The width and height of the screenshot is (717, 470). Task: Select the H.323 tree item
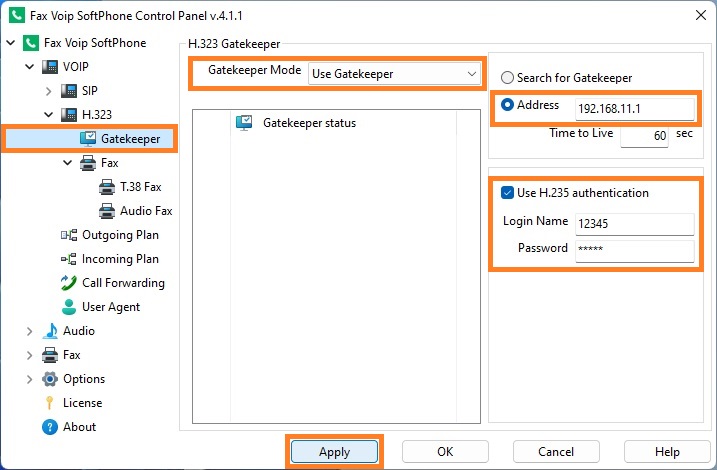(96, 115)
